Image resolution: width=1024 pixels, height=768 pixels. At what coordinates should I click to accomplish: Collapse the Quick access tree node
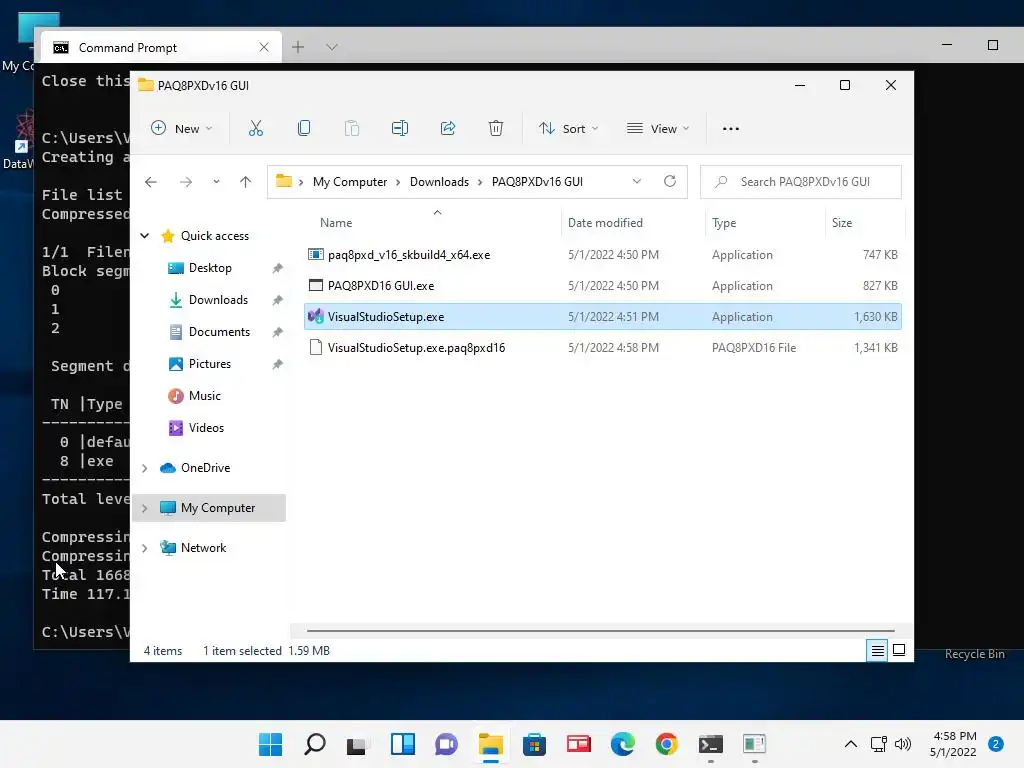tap(145, 236)
